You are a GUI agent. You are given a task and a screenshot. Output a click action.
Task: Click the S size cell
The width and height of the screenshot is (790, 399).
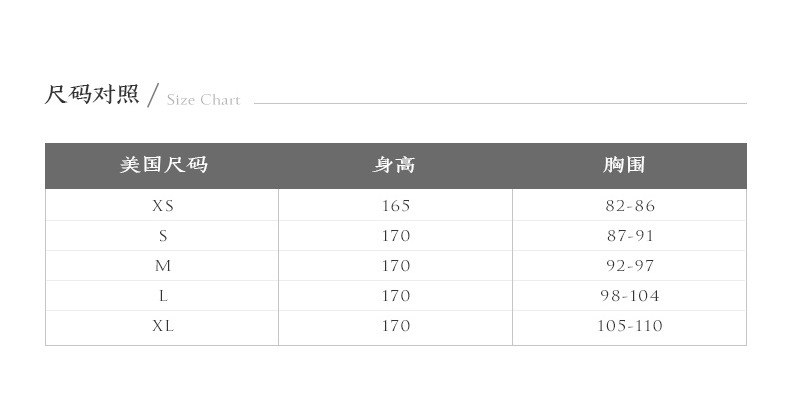tap(163, 236)
